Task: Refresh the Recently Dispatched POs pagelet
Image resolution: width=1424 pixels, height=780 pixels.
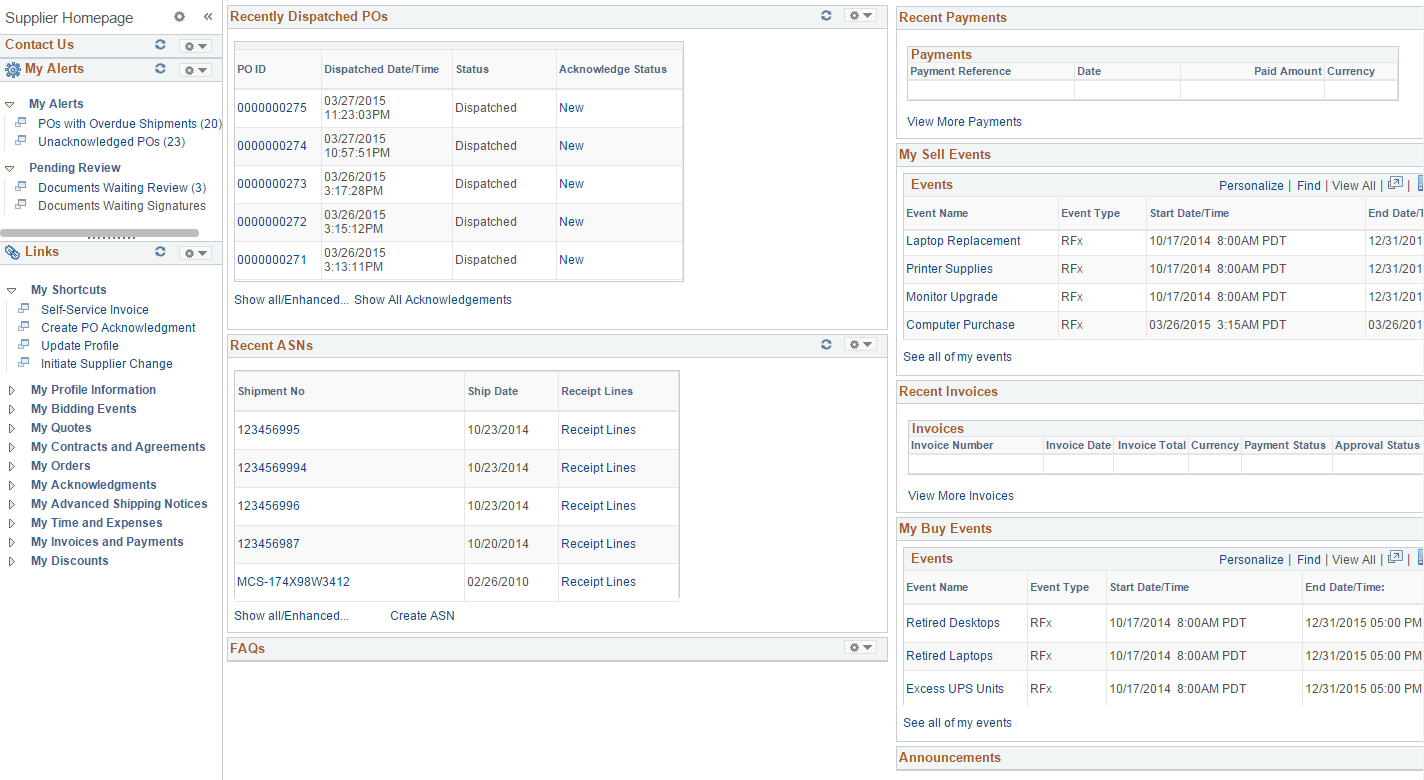Action: [x=826, y=15]
